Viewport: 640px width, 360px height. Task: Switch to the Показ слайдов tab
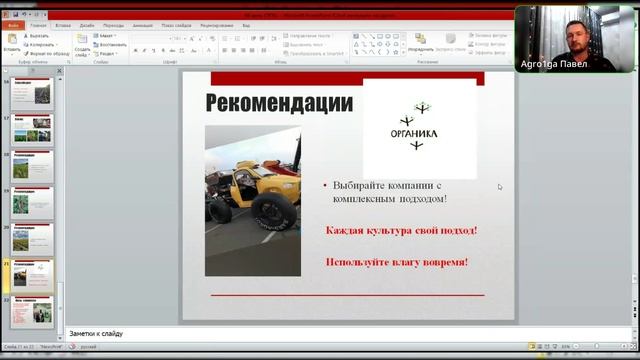(176, 25)
